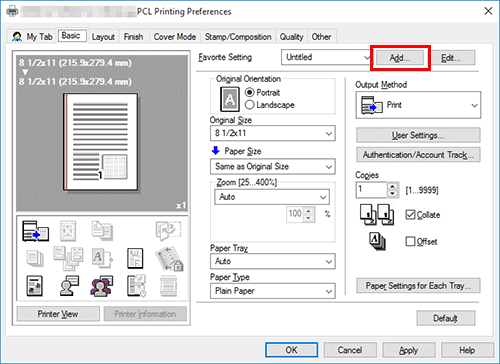Select Landscape orientation
The image size is (500, 364).
[x=250, y=105]
